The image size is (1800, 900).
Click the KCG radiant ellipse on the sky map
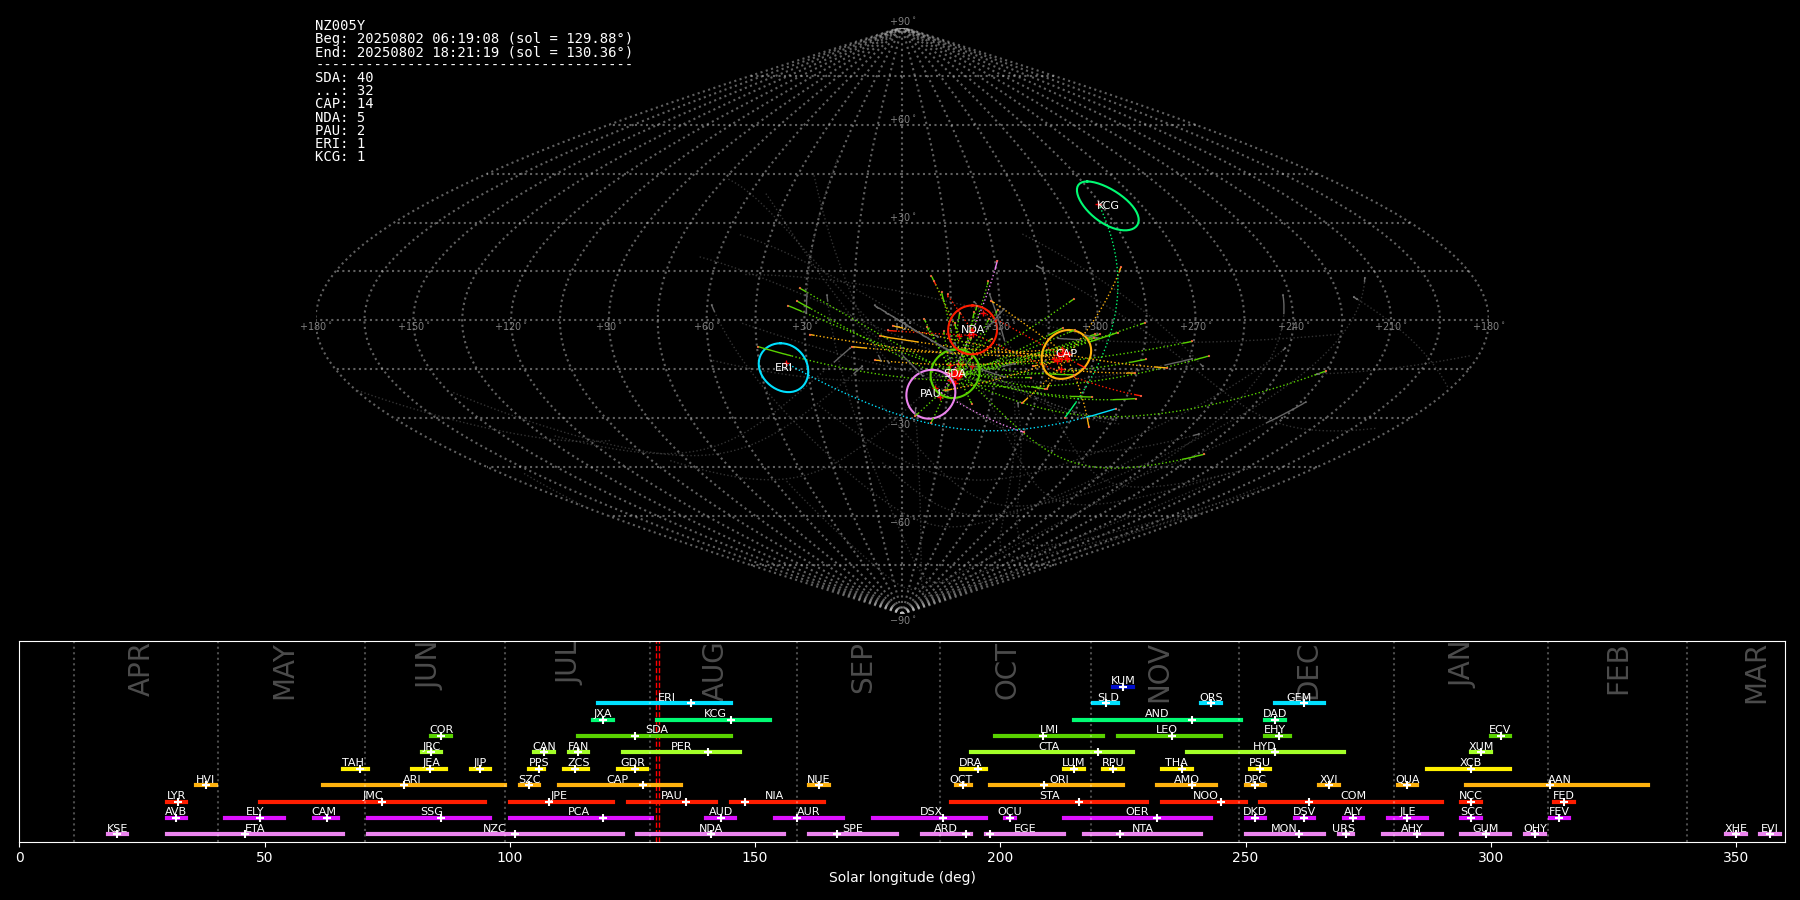pos(1107,206)
